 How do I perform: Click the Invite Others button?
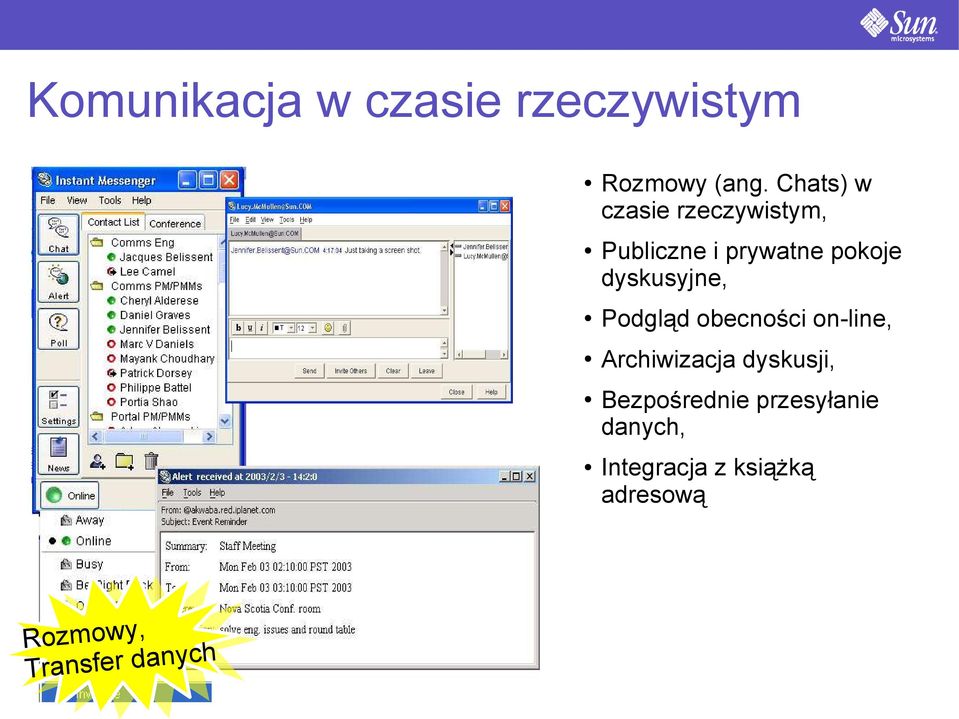pos(351,371)
